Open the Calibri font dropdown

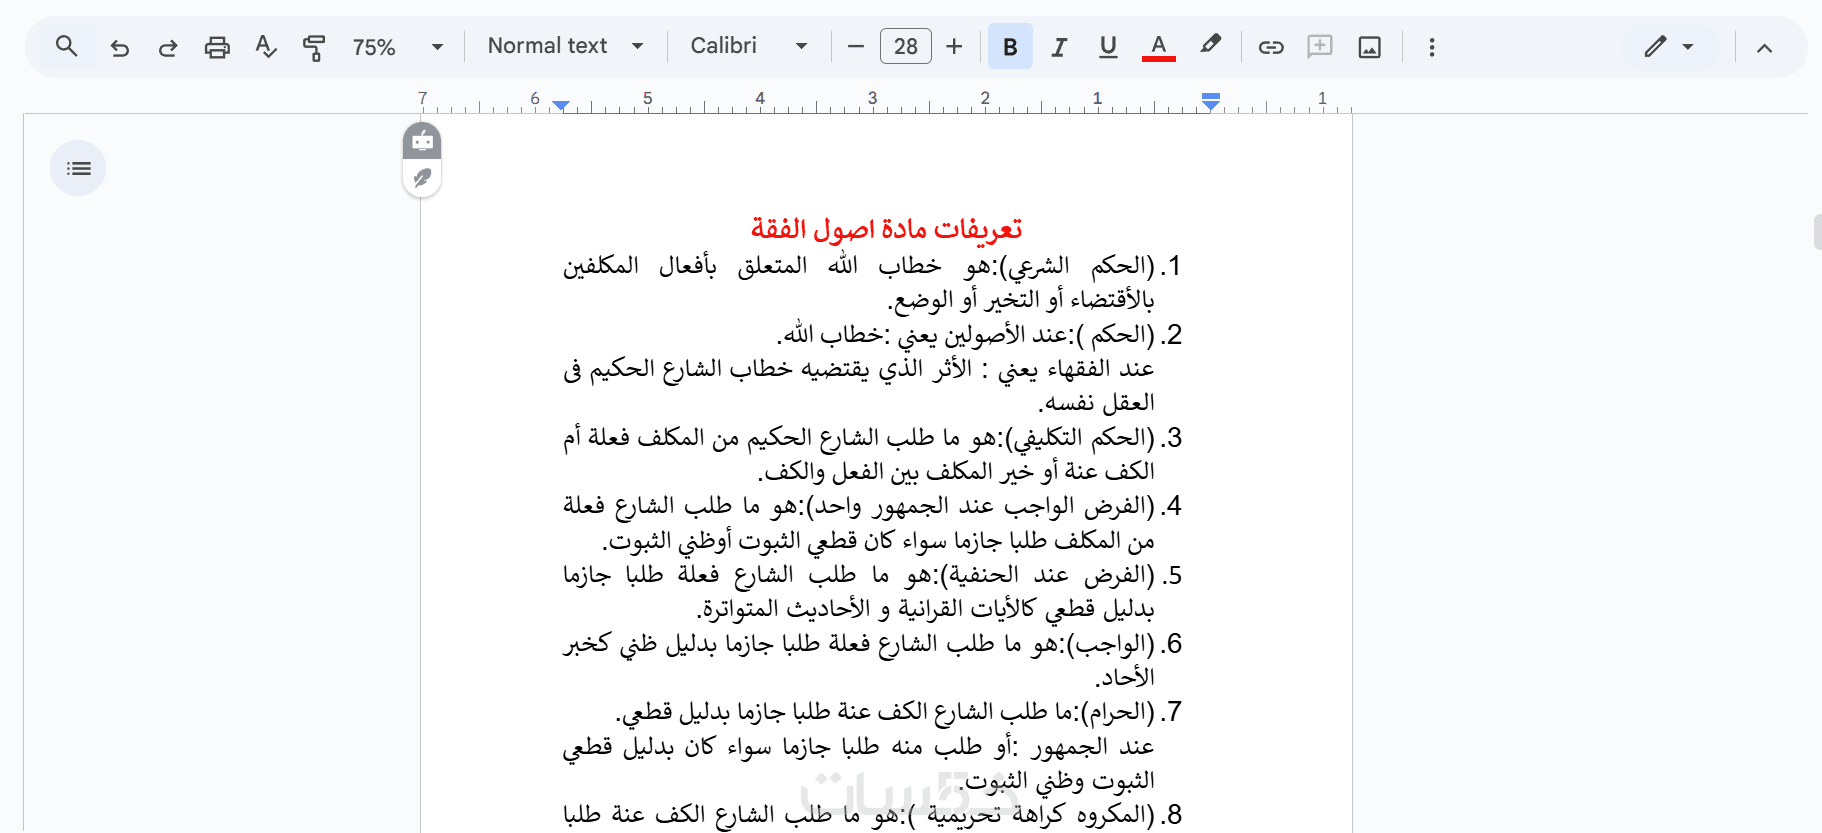point(748,46)
